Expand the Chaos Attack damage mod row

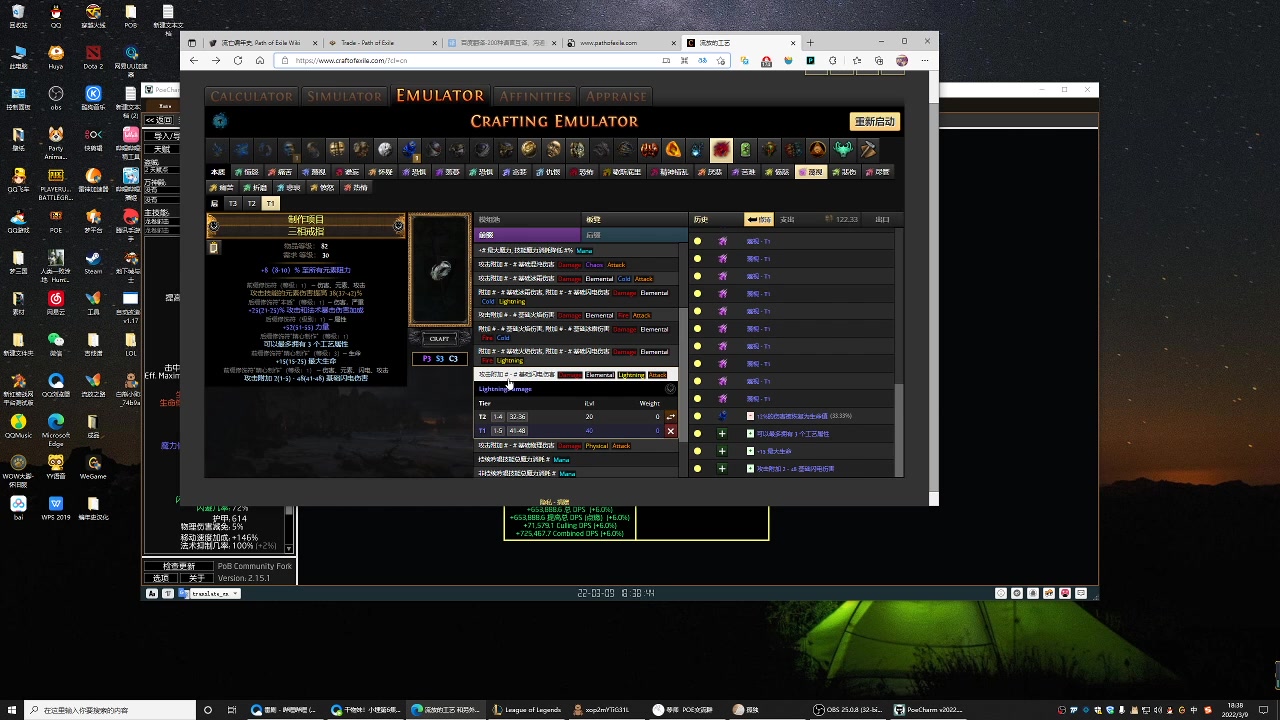(x=576, y=265)
